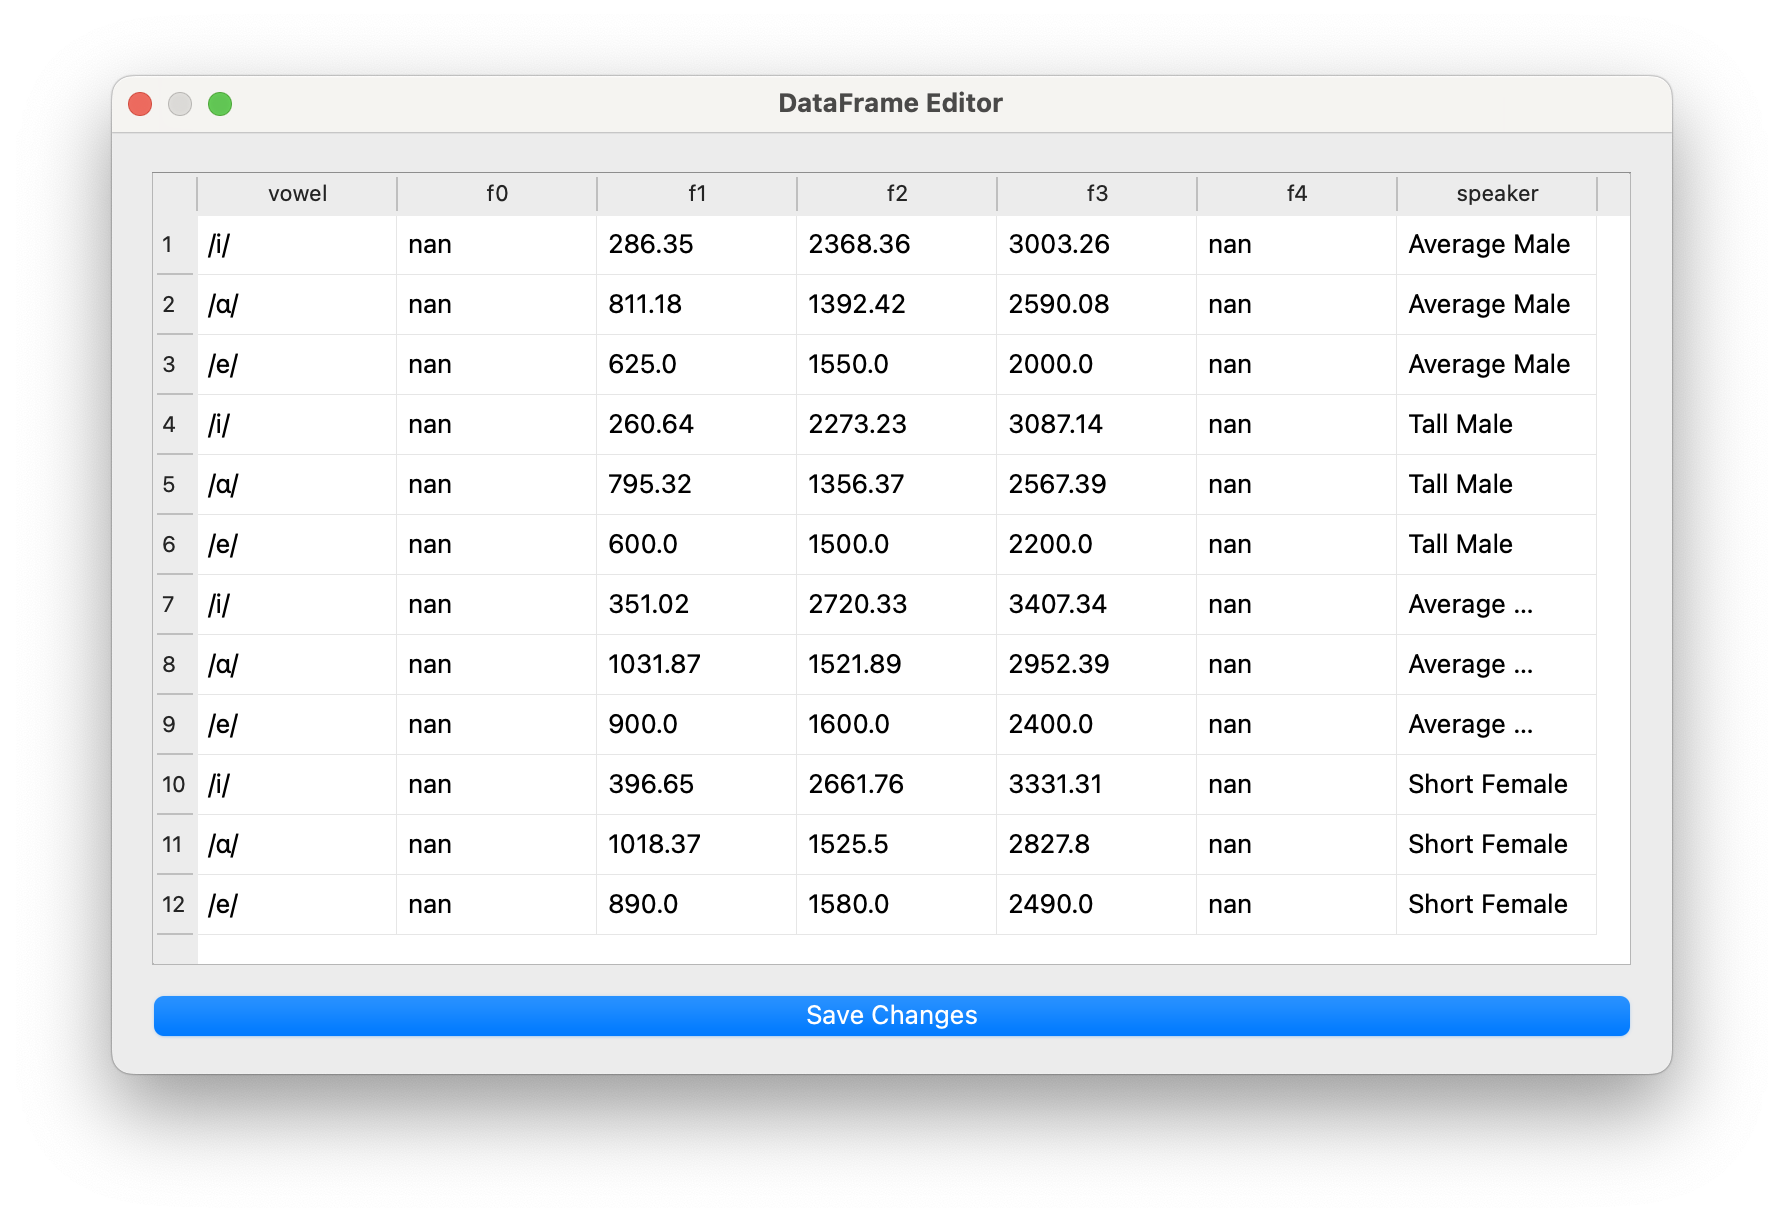The image size is (1784, 1222).
Task: Select the speaker column header
Action: [x=1497, y=194]
